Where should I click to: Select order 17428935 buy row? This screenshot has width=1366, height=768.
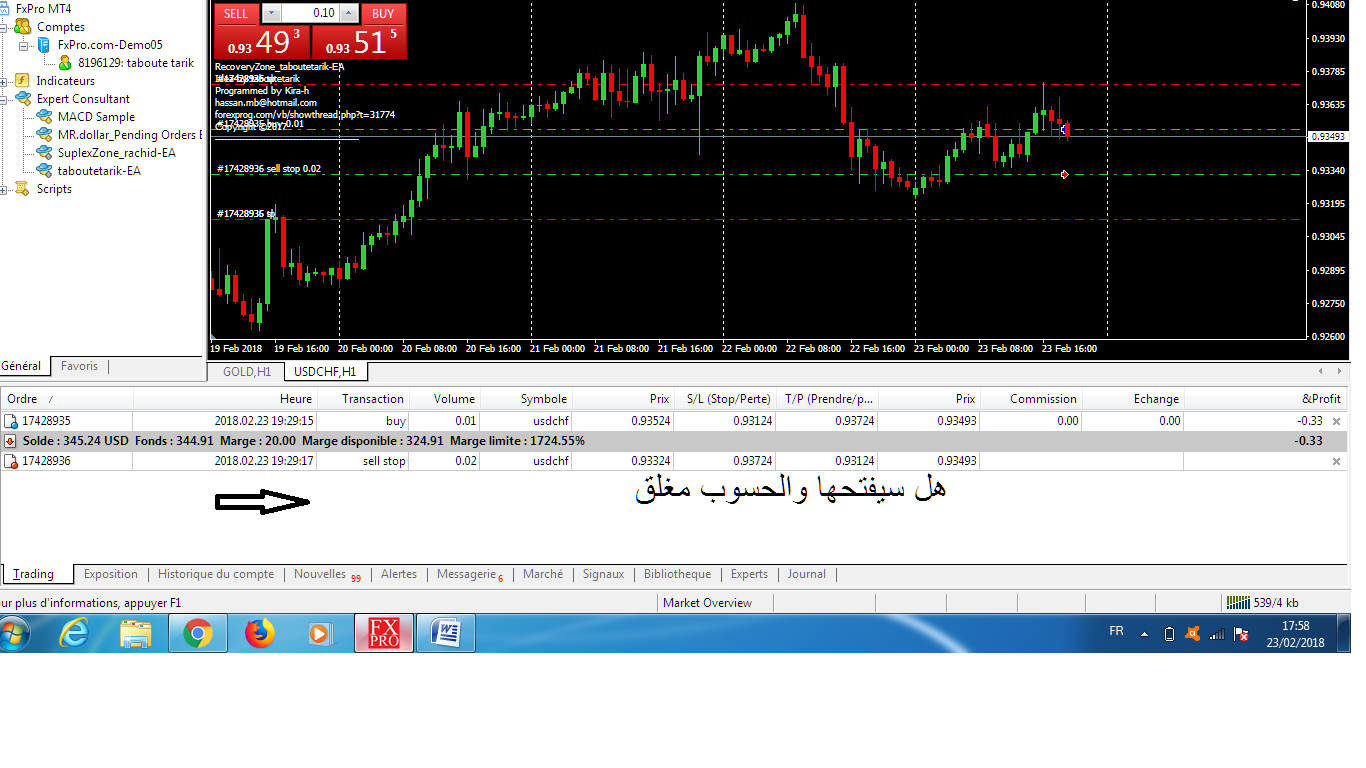coord(674,421)
